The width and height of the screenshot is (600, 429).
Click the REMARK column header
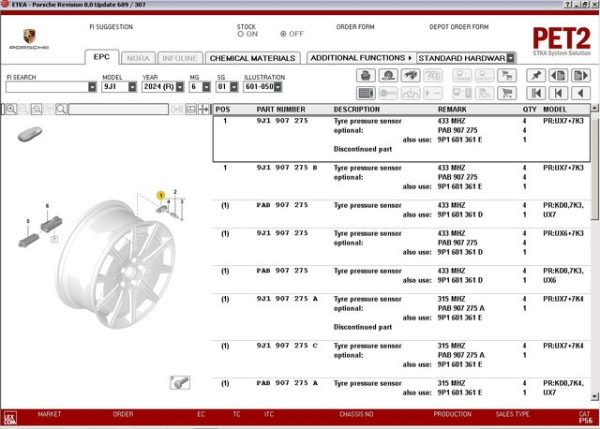452,109
